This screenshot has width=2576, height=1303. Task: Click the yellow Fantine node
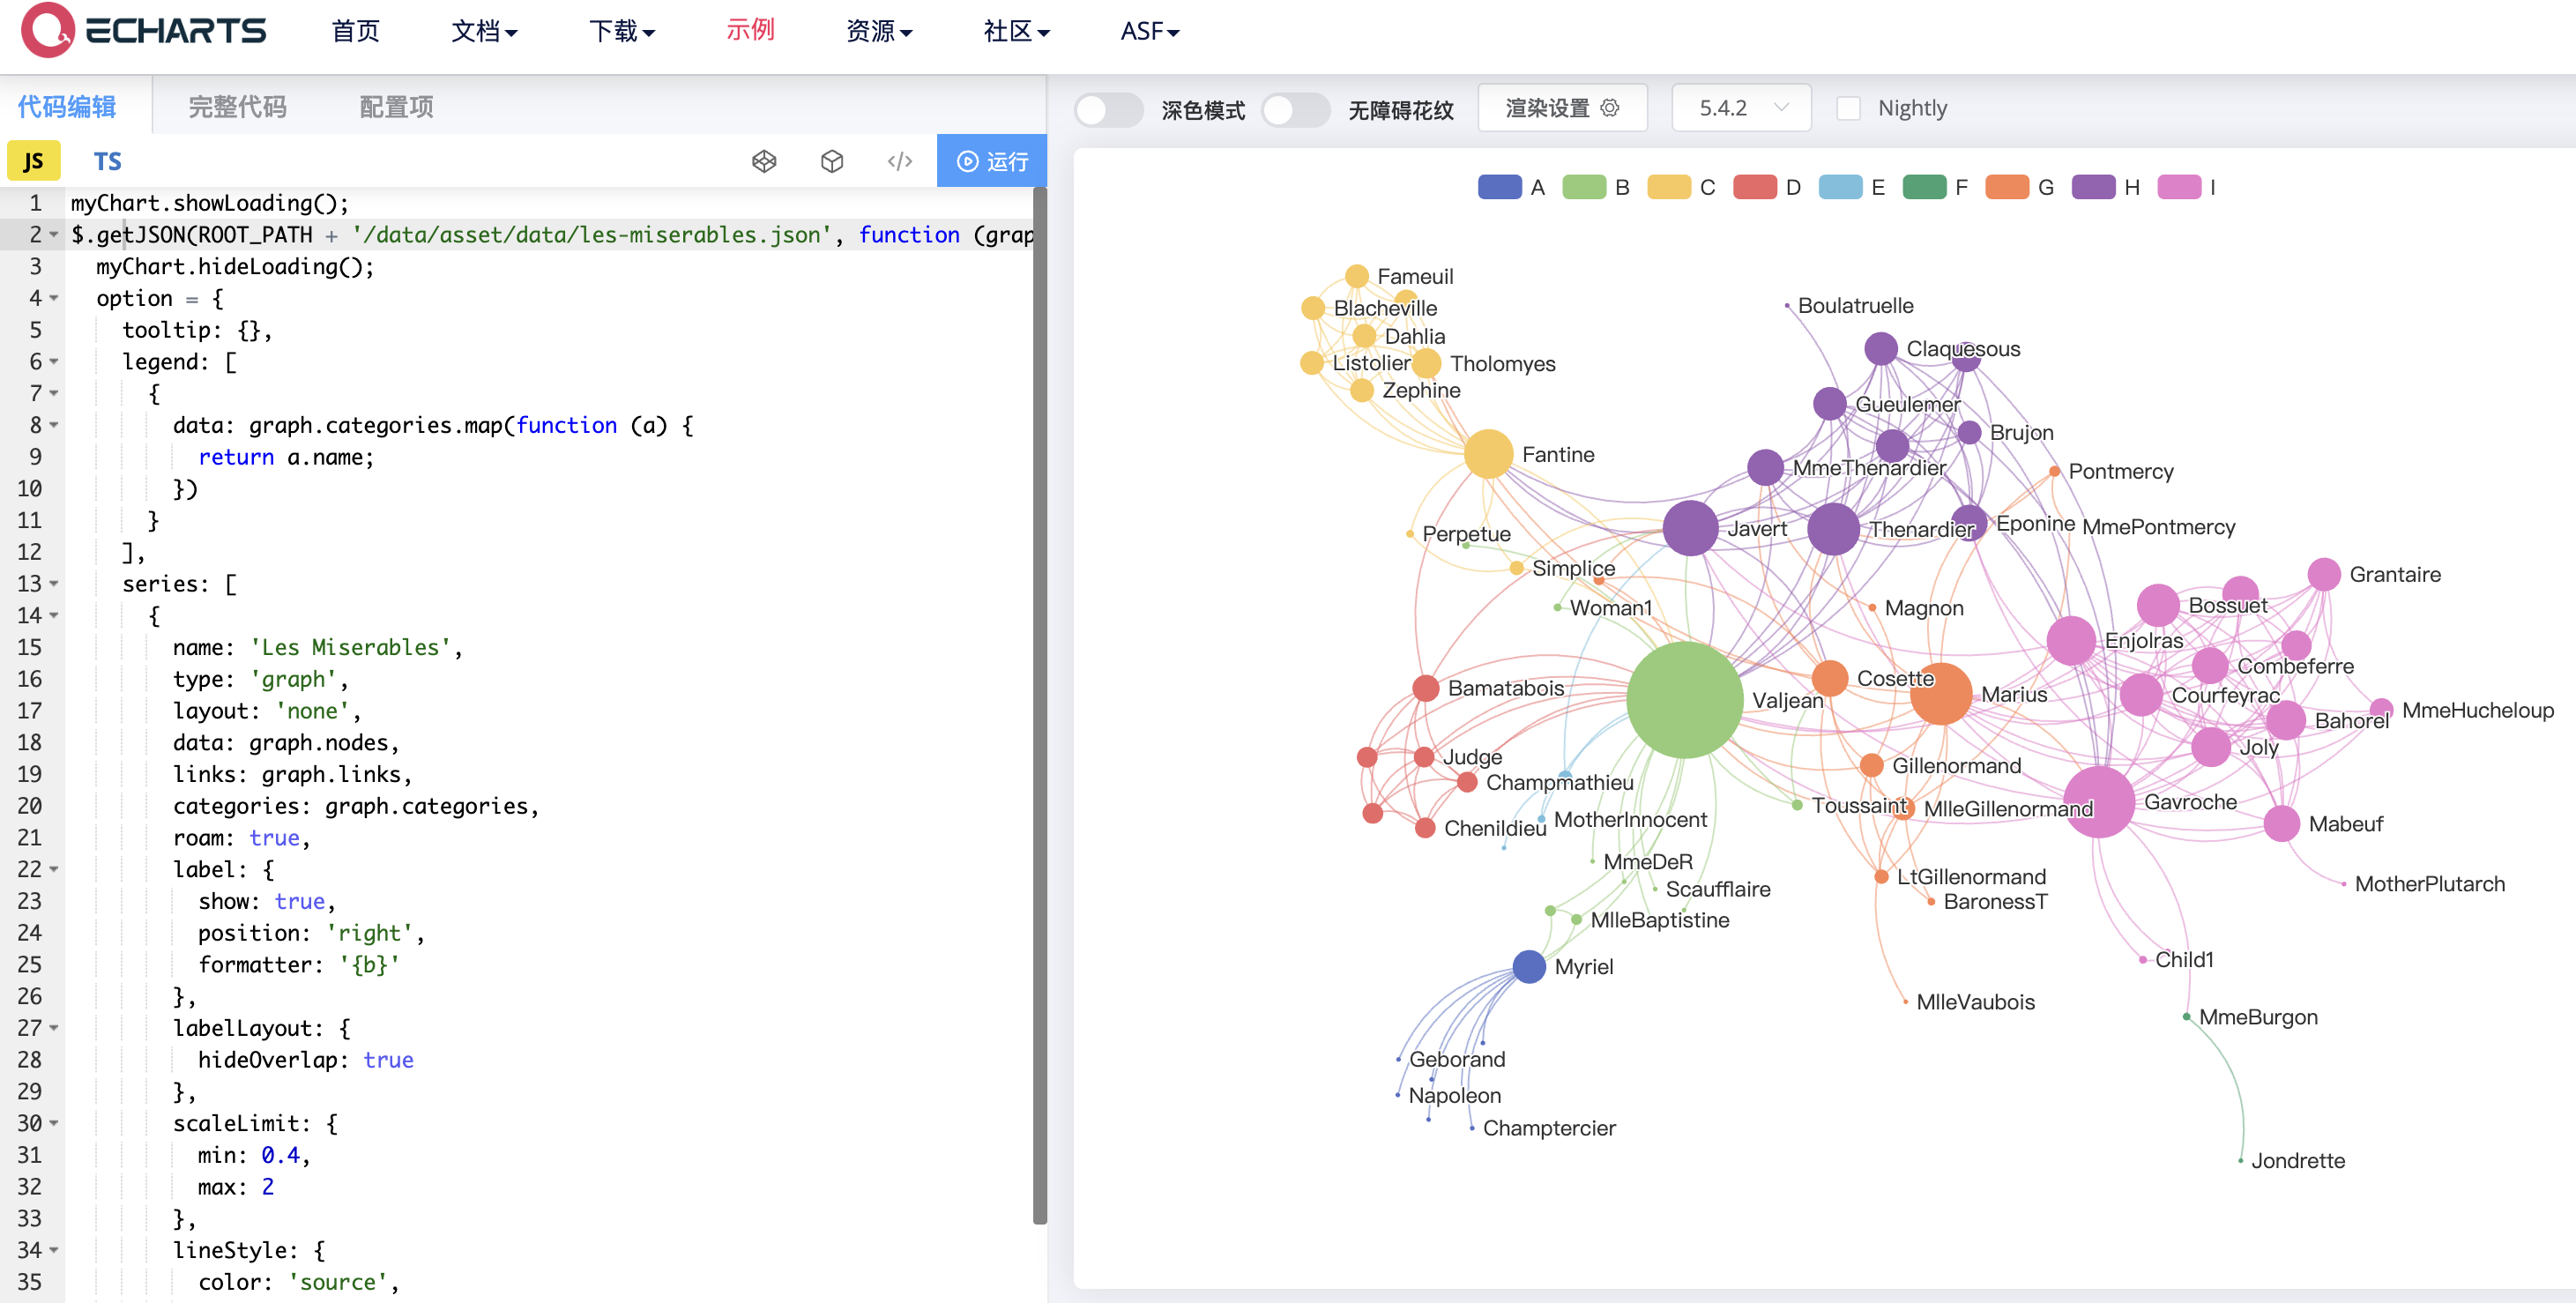(1488, 454)
